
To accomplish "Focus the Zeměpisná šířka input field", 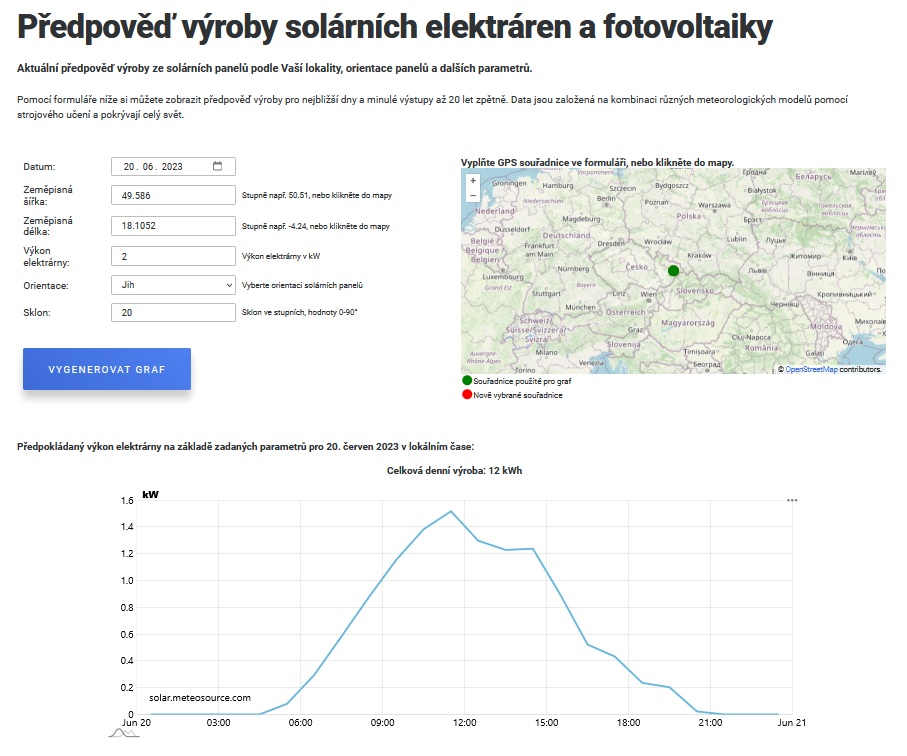I will click(x=174, y=196).
